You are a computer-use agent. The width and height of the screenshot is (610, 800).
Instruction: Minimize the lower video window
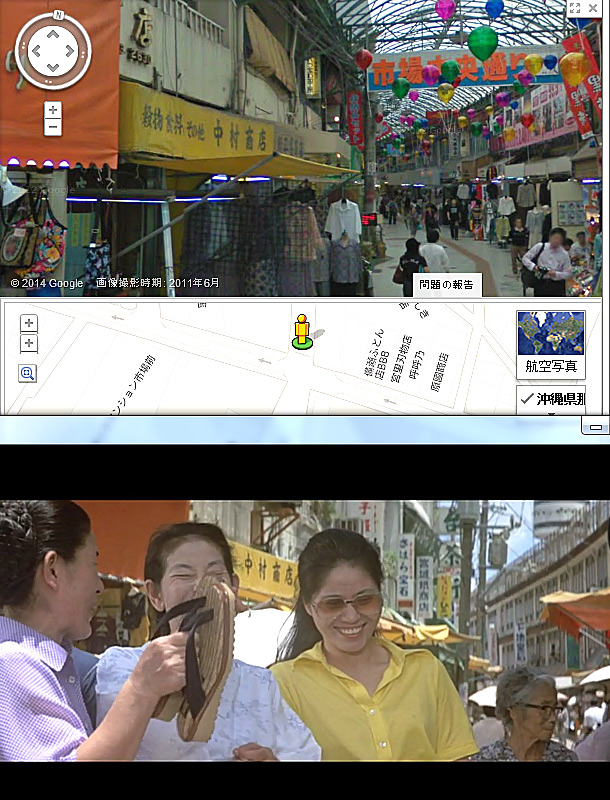pos(596,427)
